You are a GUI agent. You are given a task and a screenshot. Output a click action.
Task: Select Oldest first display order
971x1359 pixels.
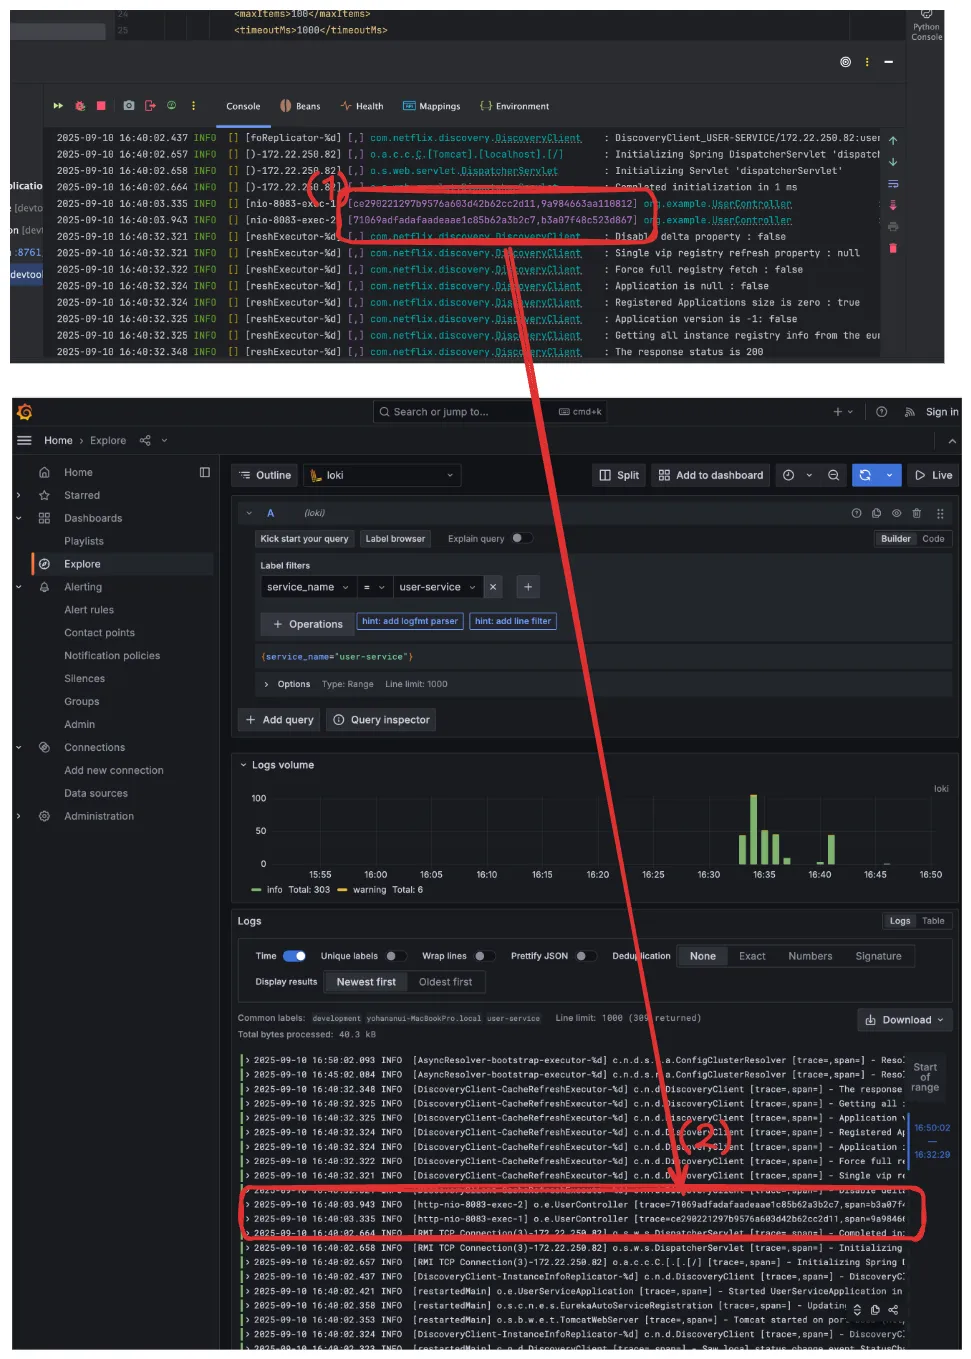[x=445, y=982]
